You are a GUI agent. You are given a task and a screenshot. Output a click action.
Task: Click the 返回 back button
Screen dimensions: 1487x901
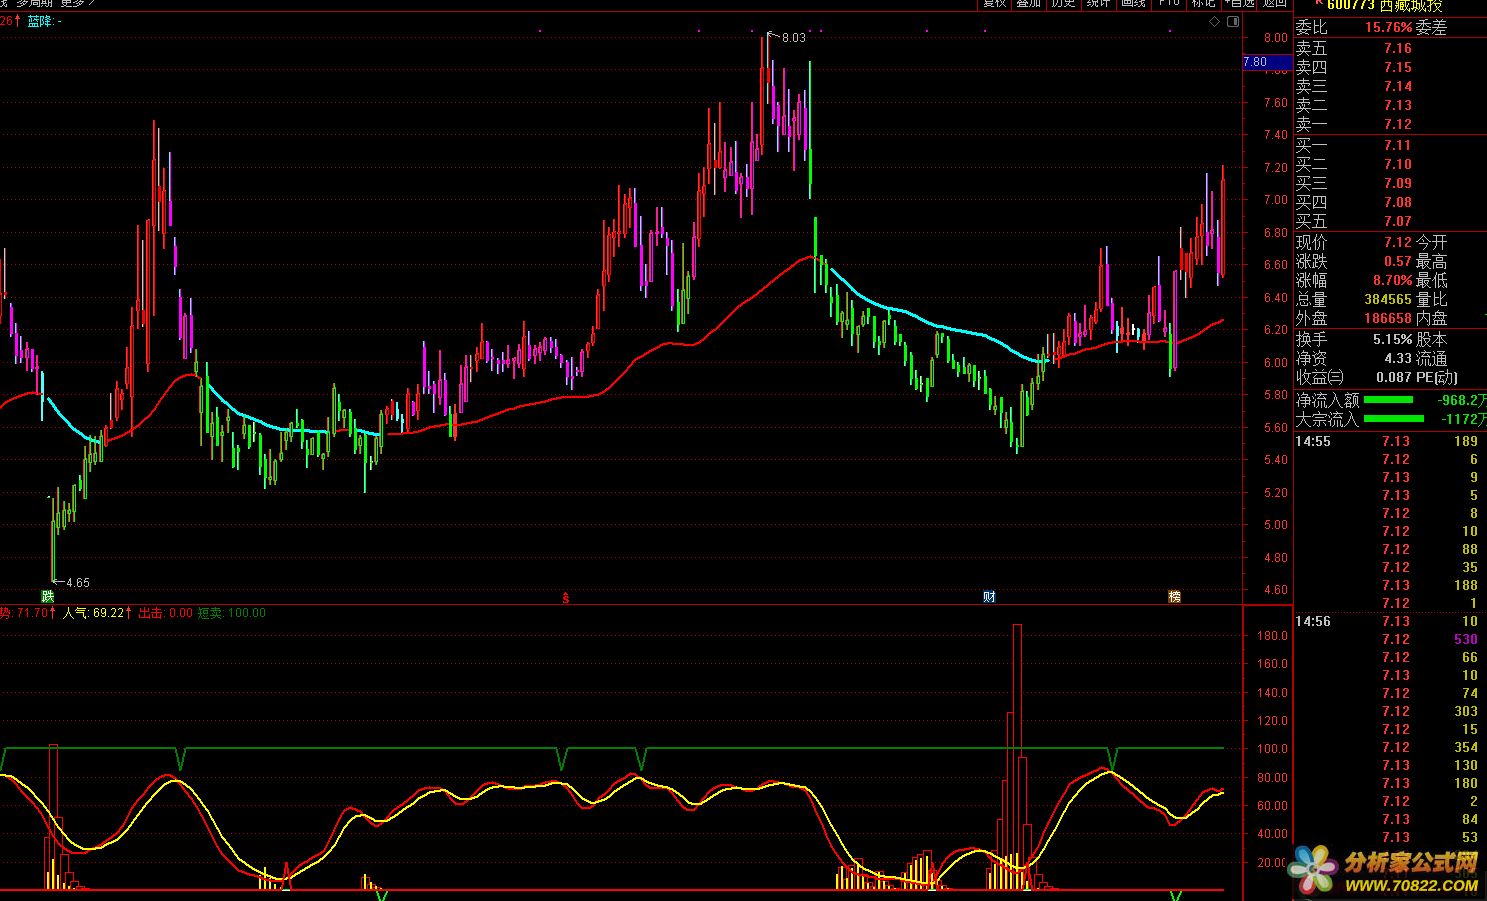click(x=1274, y=4)
